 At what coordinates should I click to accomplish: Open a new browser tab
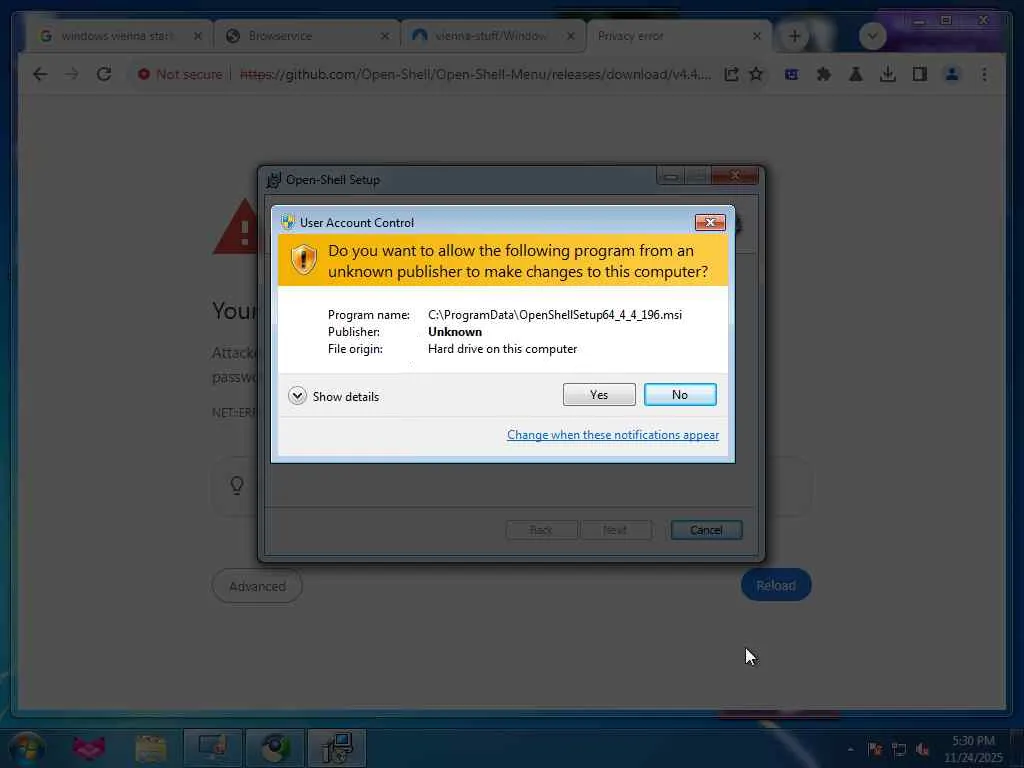click(x=794, y=36)
